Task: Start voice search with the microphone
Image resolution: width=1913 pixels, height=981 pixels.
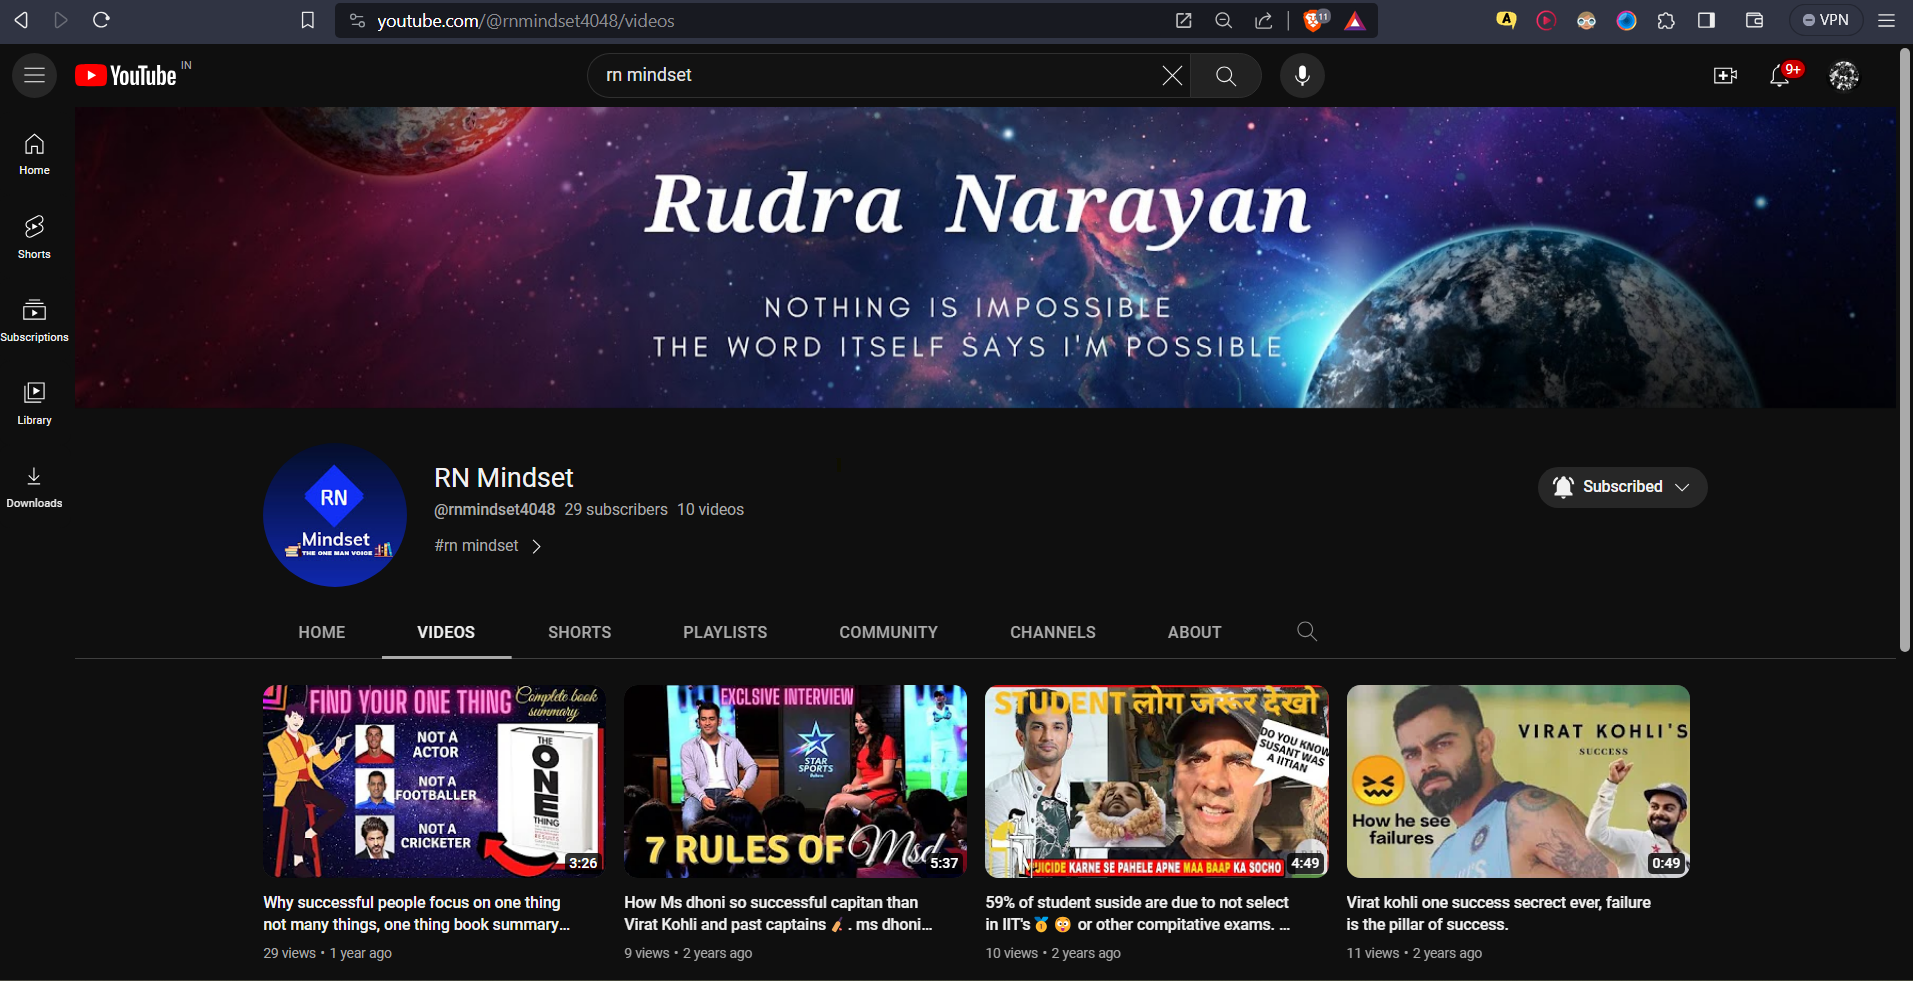Action: pos(1302,75)
